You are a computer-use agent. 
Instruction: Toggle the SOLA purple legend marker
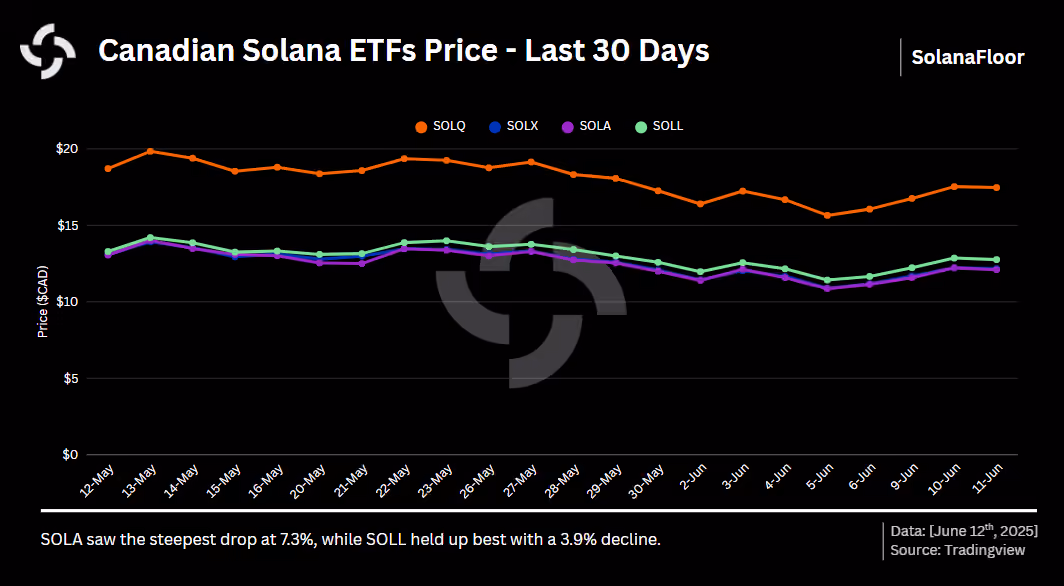pyautogui.click(x=568, y=126)
